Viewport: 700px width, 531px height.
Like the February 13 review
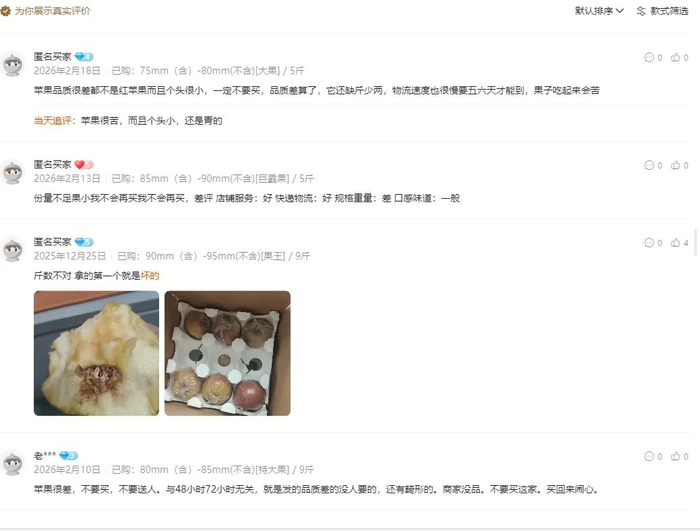pyautogui.click(x=679, y=165)
